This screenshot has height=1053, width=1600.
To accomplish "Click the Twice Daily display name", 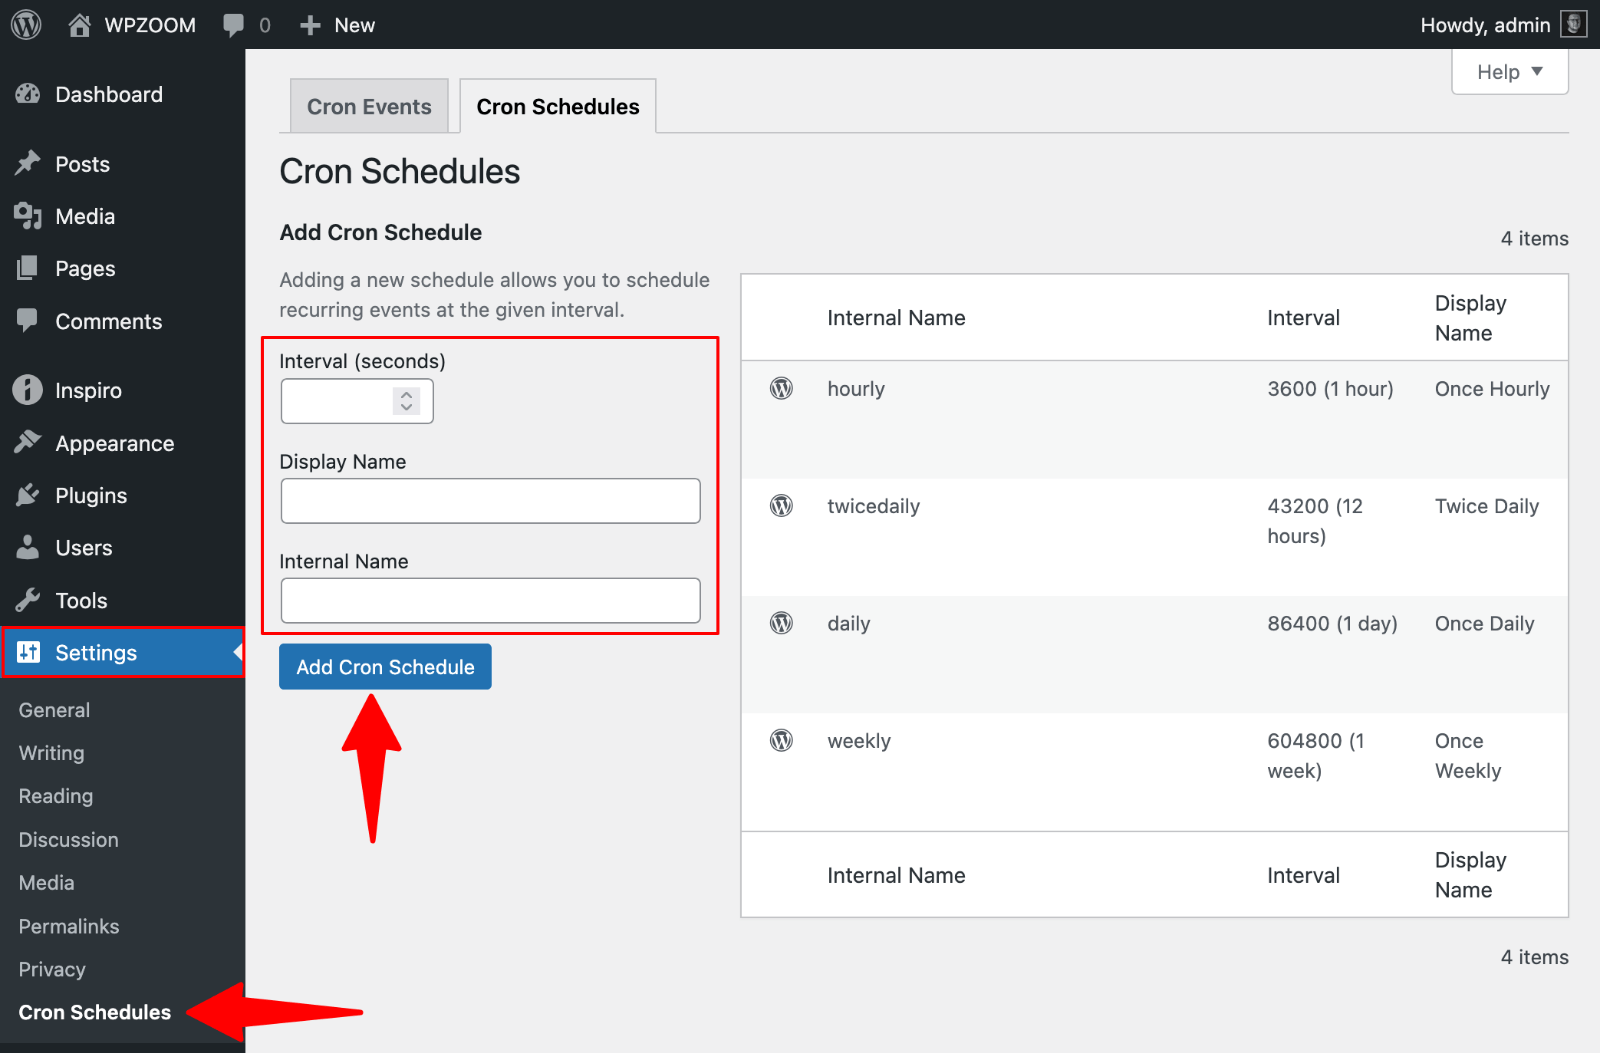I will click(1487, 506).
